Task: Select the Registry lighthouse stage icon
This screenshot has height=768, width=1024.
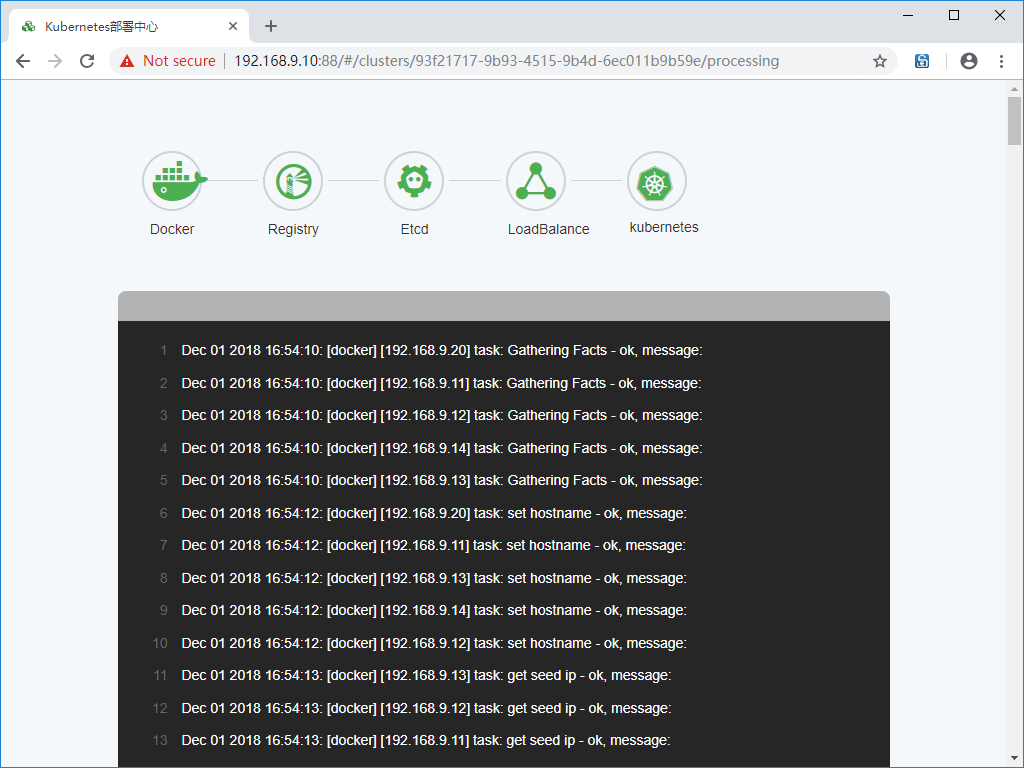Action: 293,181
